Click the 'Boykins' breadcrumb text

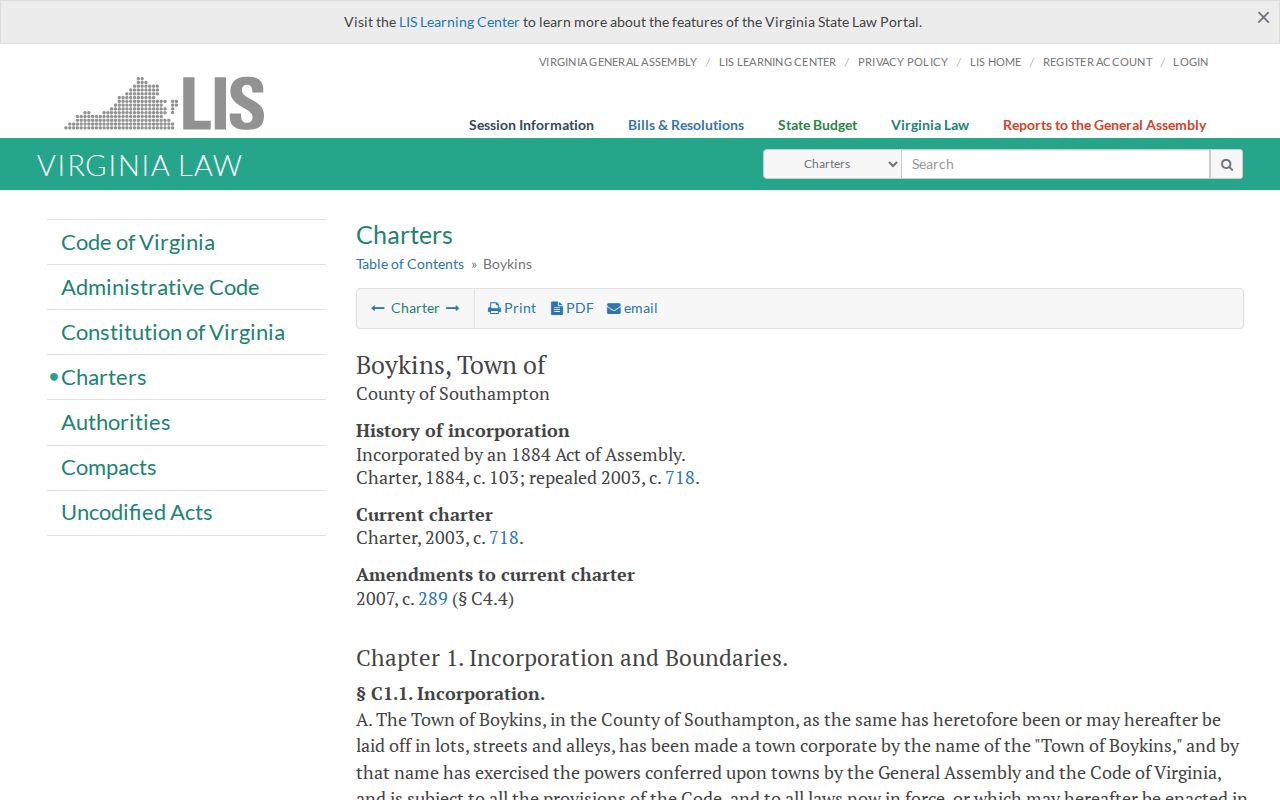pyautogui.click(x=507, y=264)
